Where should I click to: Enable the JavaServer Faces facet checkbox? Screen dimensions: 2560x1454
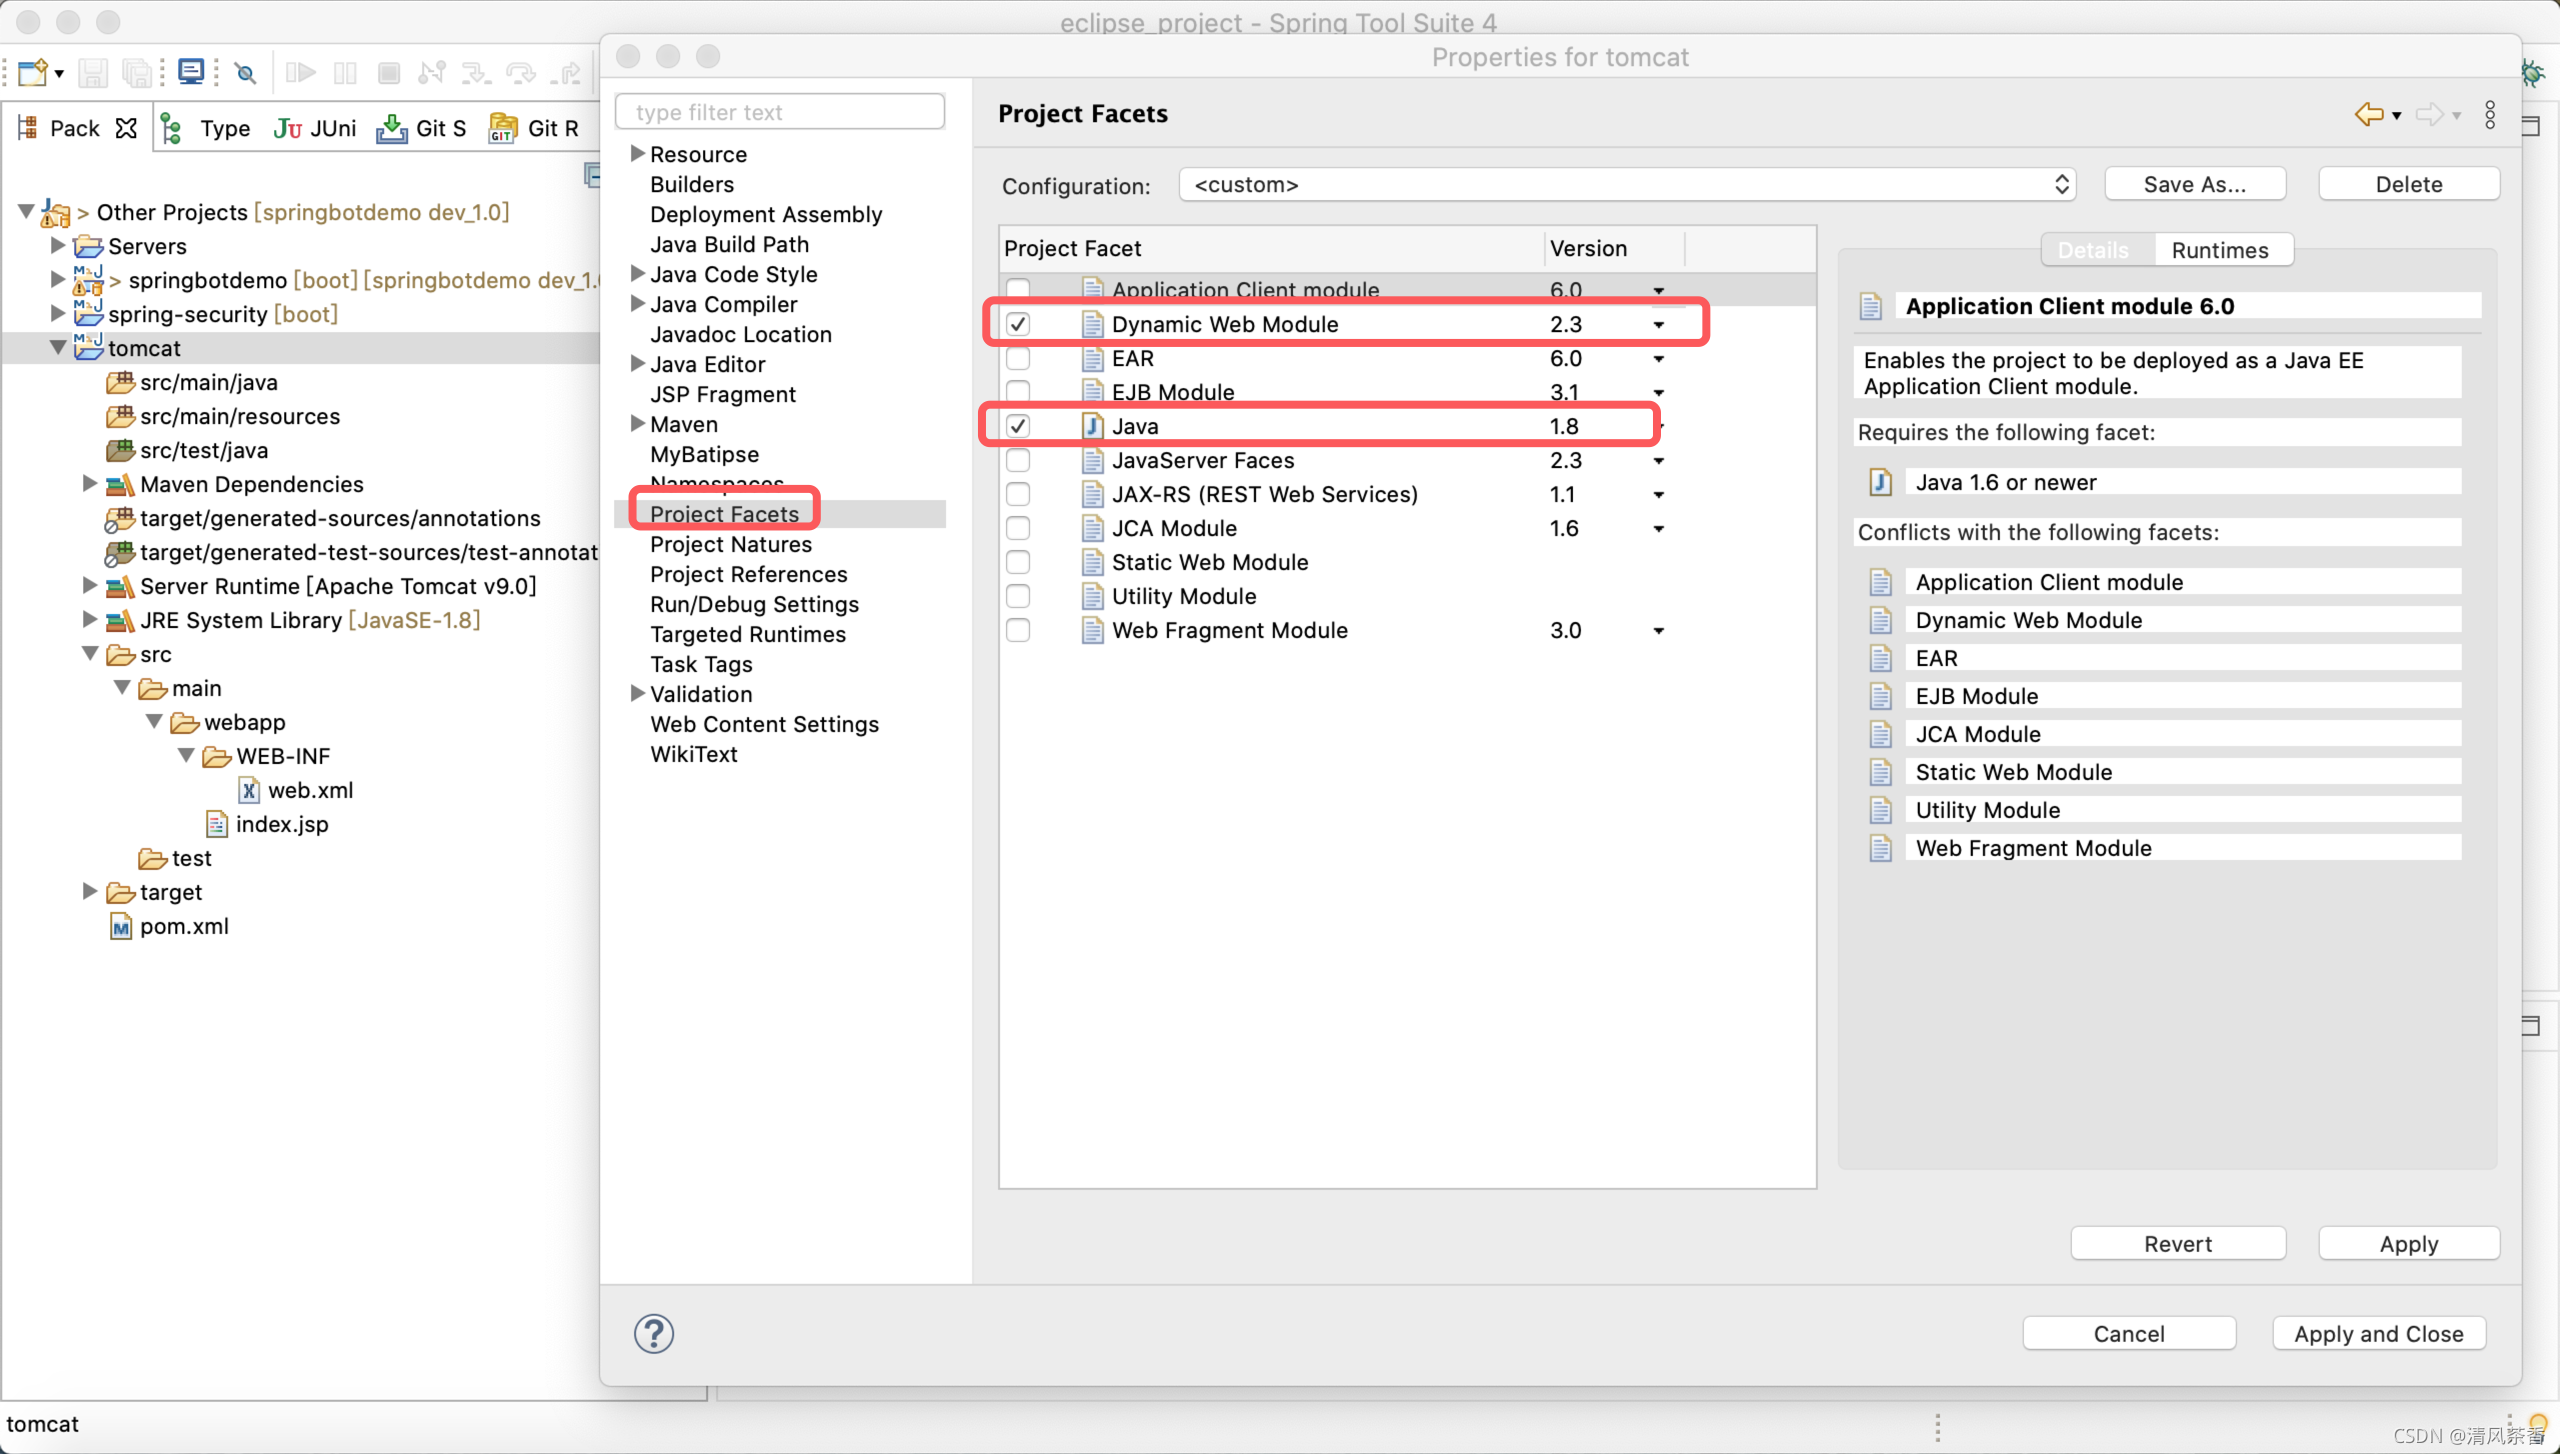click(1018, 459)
